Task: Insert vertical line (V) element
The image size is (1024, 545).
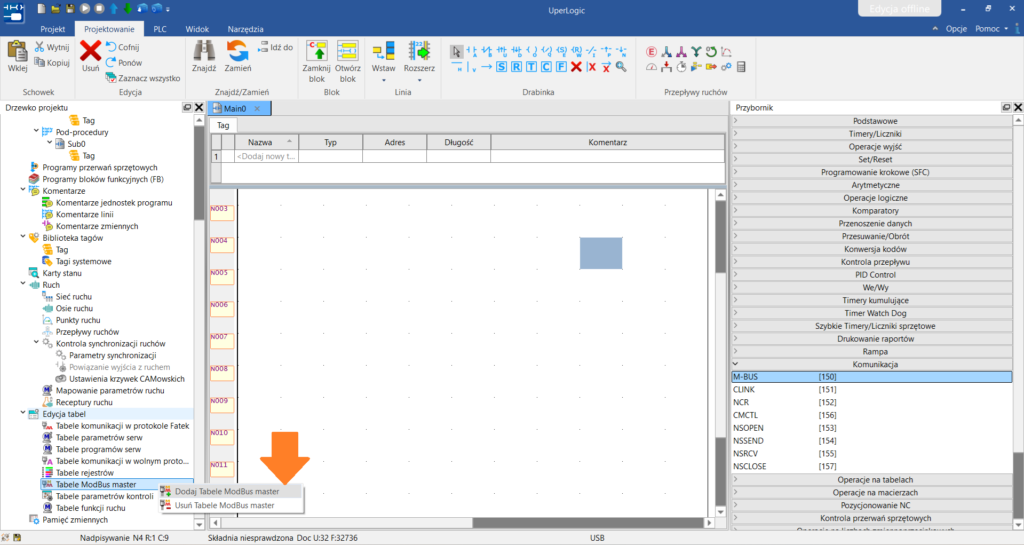Action: pyautogui.click(x=471, y=67)
